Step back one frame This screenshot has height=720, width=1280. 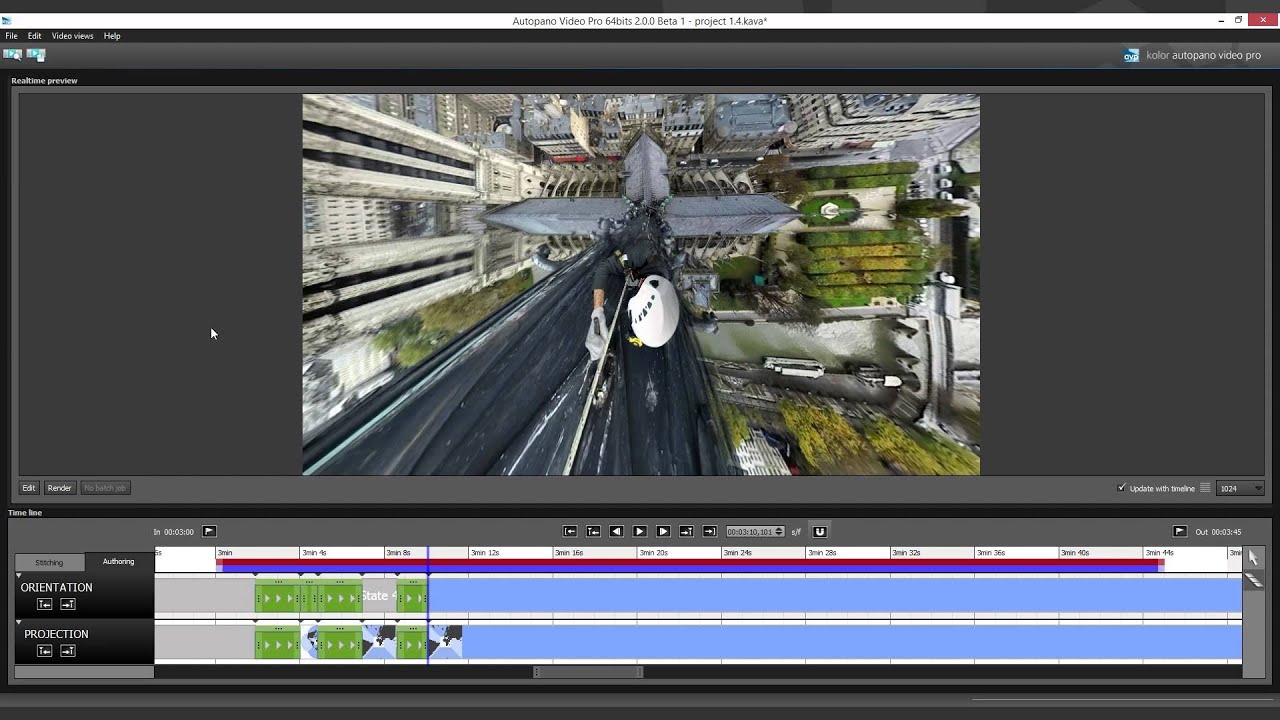(x=616, y=531)
